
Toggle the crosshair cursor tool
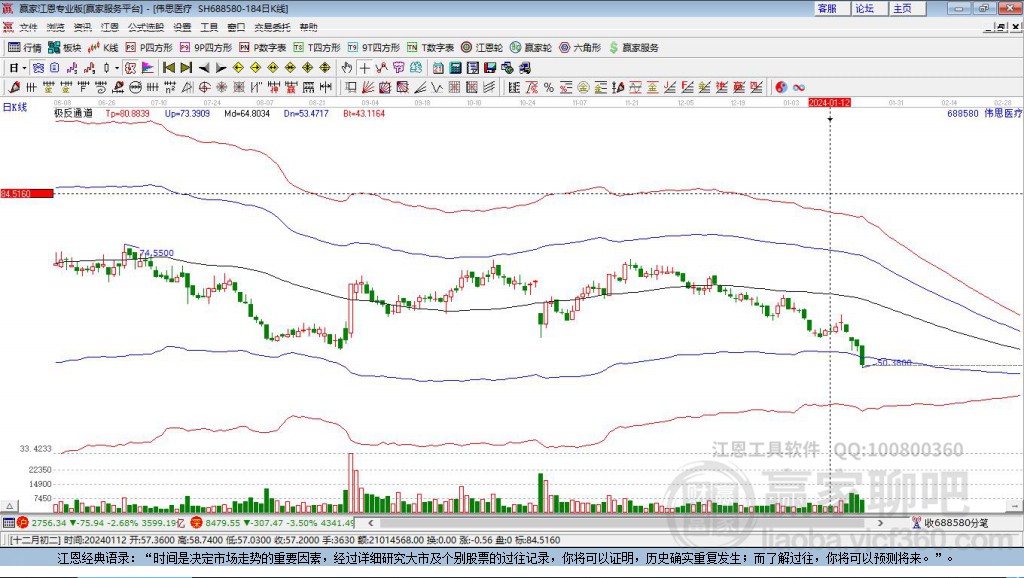coord(364,68)
